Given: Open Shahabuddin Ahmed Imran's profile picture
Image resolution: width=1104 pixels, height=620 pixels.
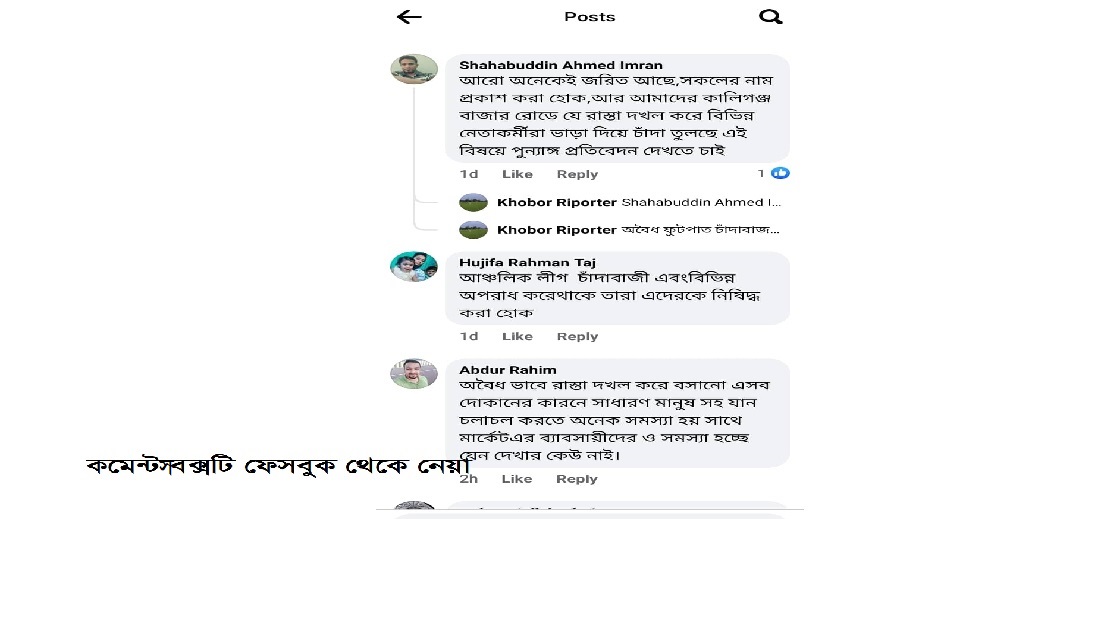Looking at the screenshot, I should tap(414, 69).
